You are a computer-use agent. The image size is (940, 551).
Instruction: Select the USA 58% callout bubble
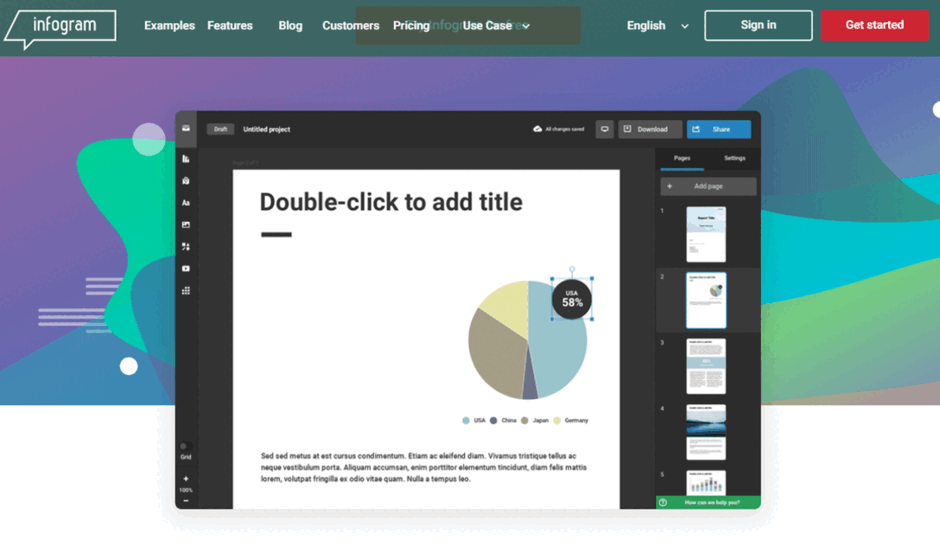pyautogui.click(x=572, y=299)
